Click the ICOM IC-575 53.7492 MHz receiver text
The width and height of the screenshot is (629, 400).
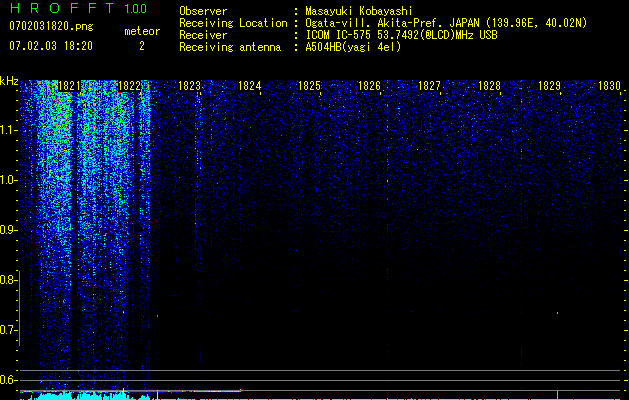[x=401, y=35]
